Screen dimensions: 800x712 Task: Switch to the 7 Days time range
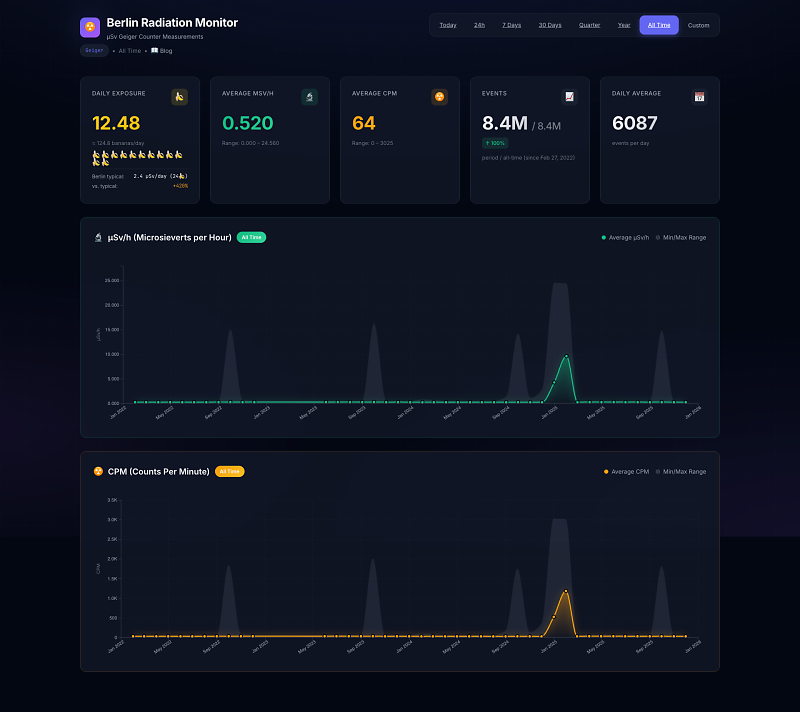click(511, 25)
